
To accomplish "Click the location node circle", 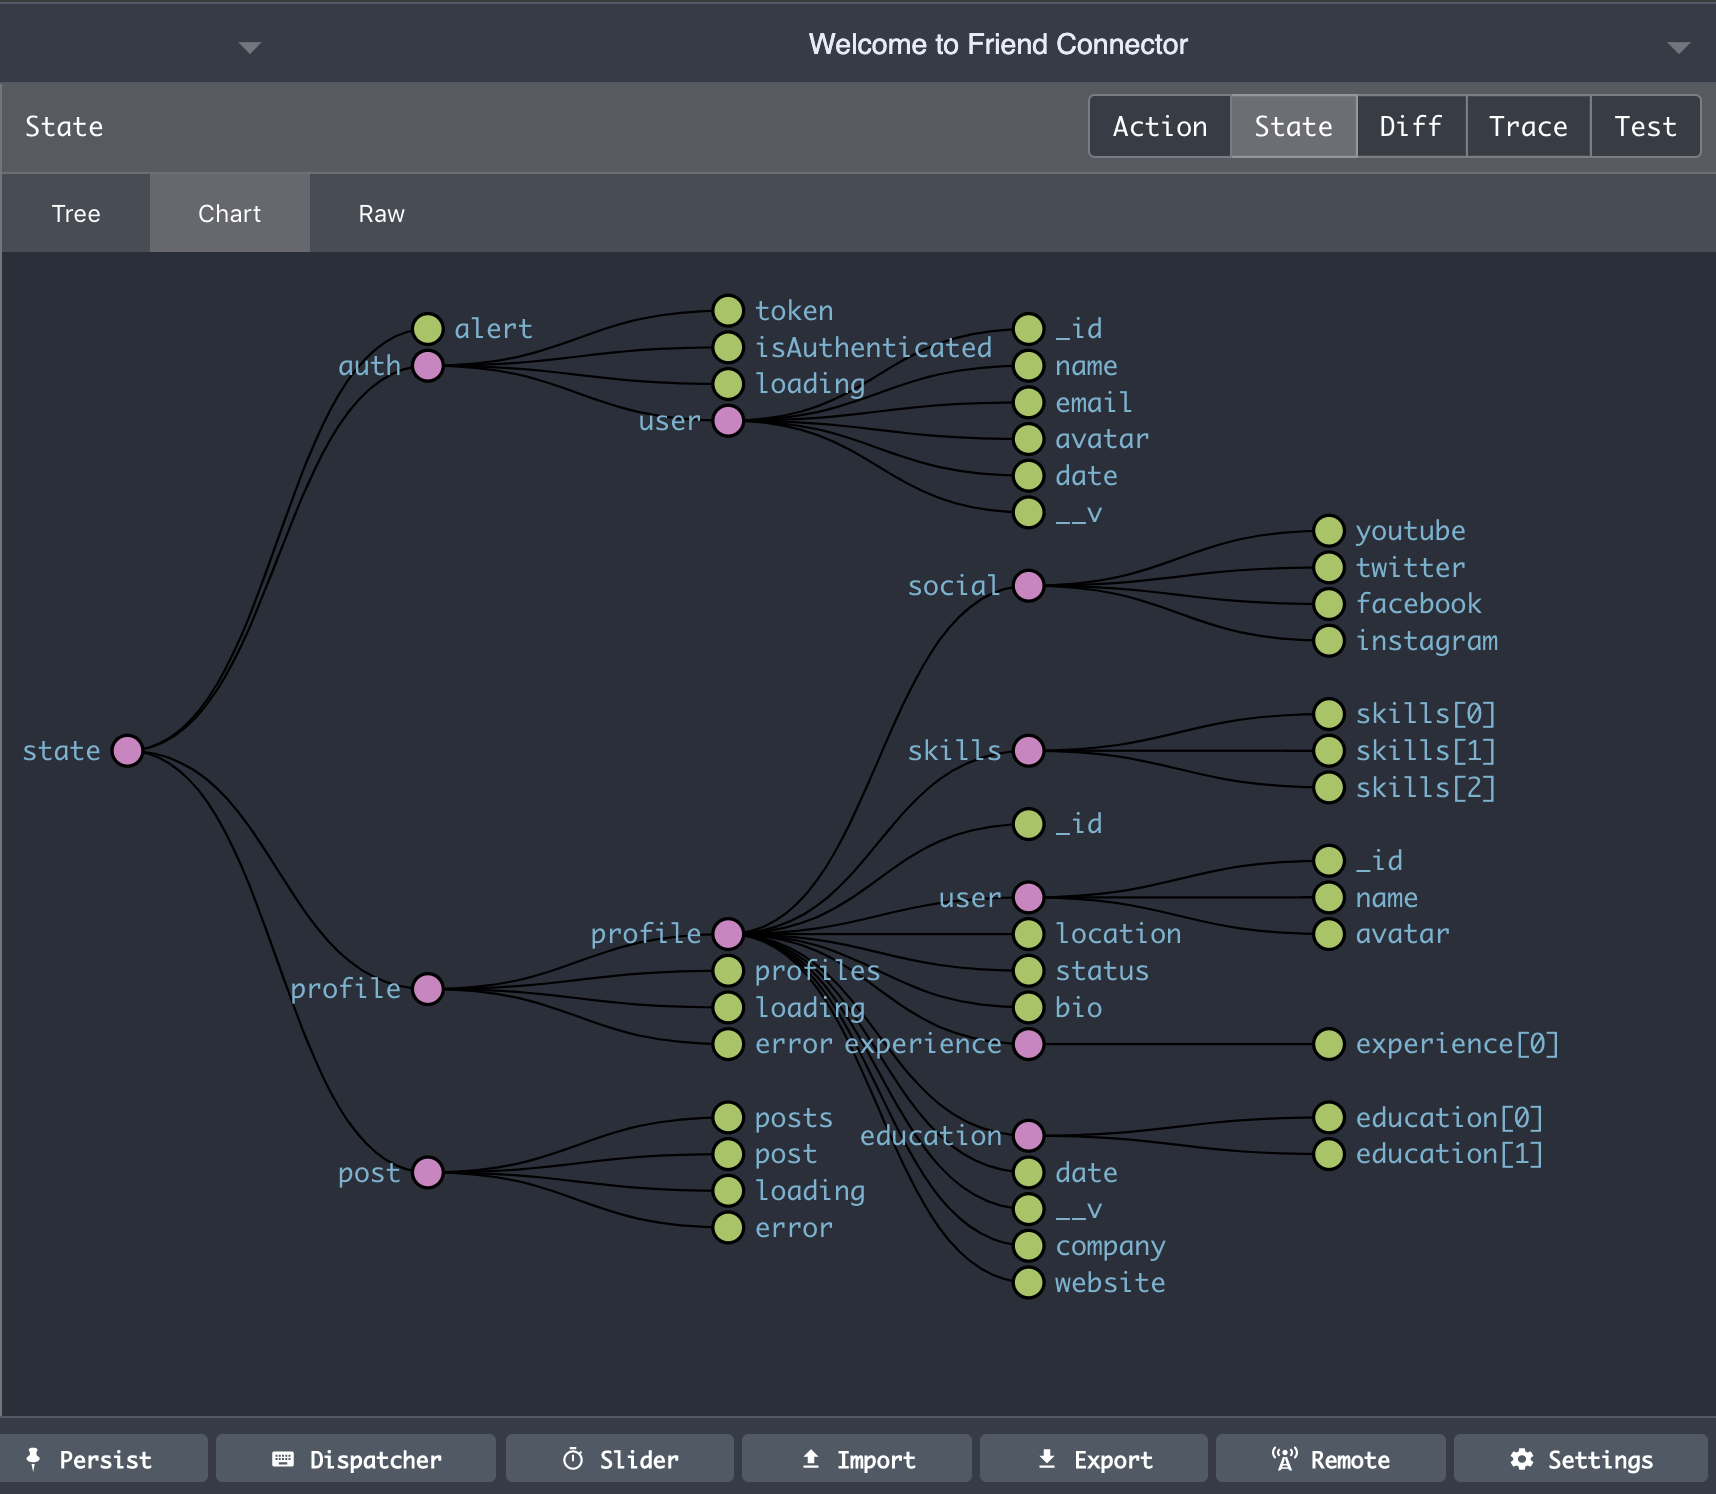I will pos(1028,934).
